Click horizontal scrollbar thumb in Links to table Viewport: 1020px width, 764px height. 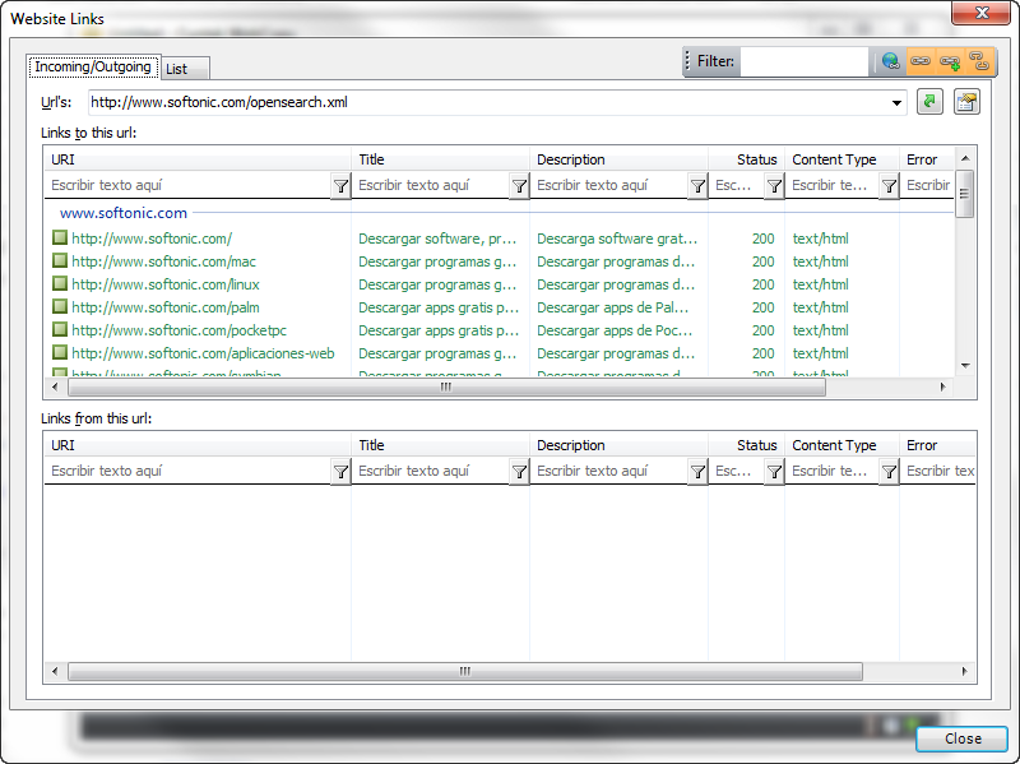(446, 387)
